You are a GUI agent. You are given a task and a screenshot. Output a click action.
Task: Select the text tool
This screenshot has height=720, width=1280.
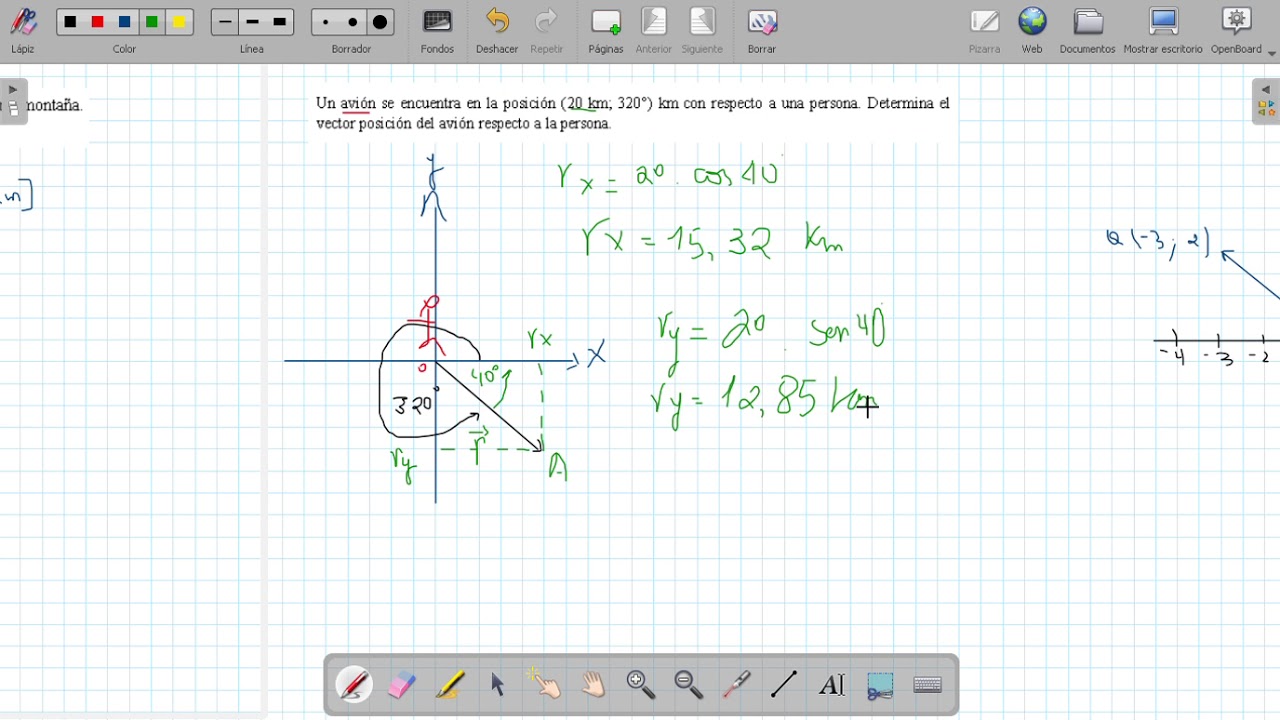pyautogui.click(x=832, y=685)
